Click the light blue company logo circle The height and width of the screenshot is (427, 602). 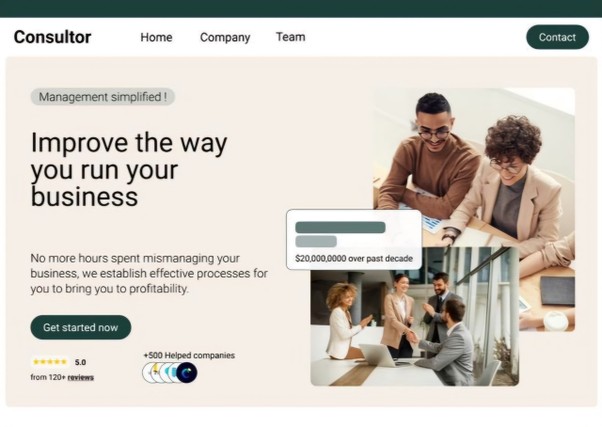(172, 372)
